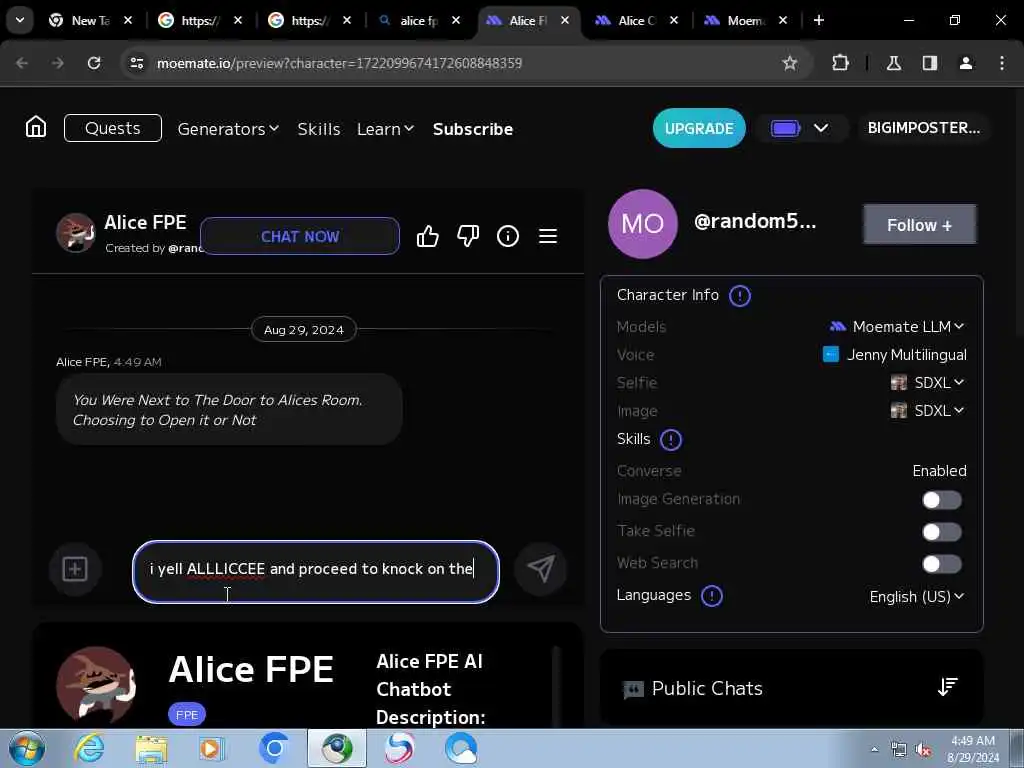The height and width of the screenshot is (768, 1024).
Task: Show Skills info tooltip icon
Action: click(671, 440)
